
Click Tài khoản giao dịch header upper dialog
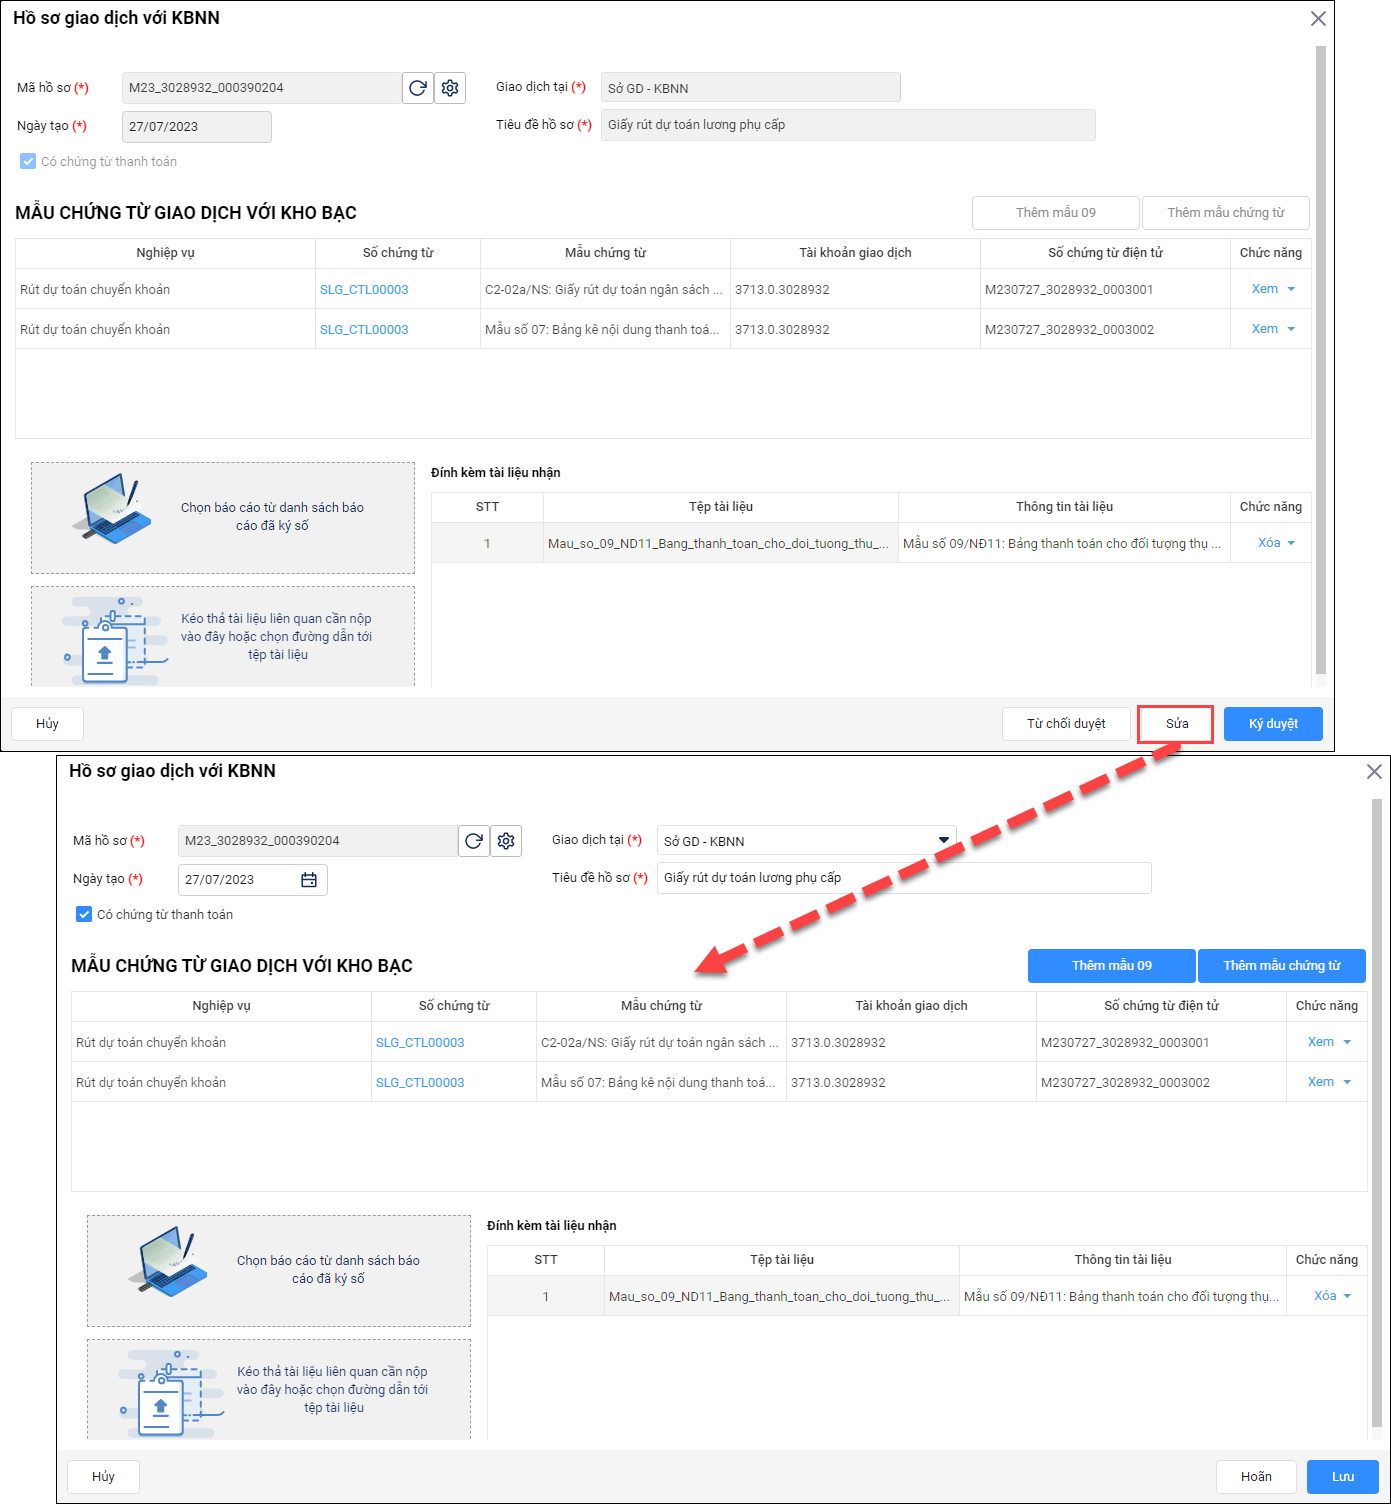click(x=856, y=253)
